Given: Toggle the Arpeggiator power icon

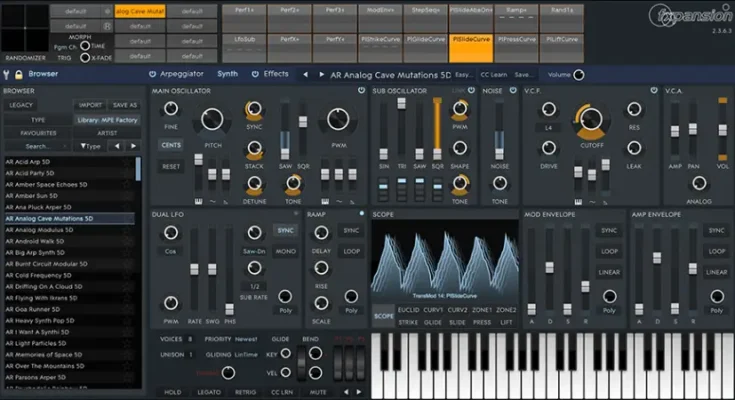Looking at the screenshot, I should (152, 74).
